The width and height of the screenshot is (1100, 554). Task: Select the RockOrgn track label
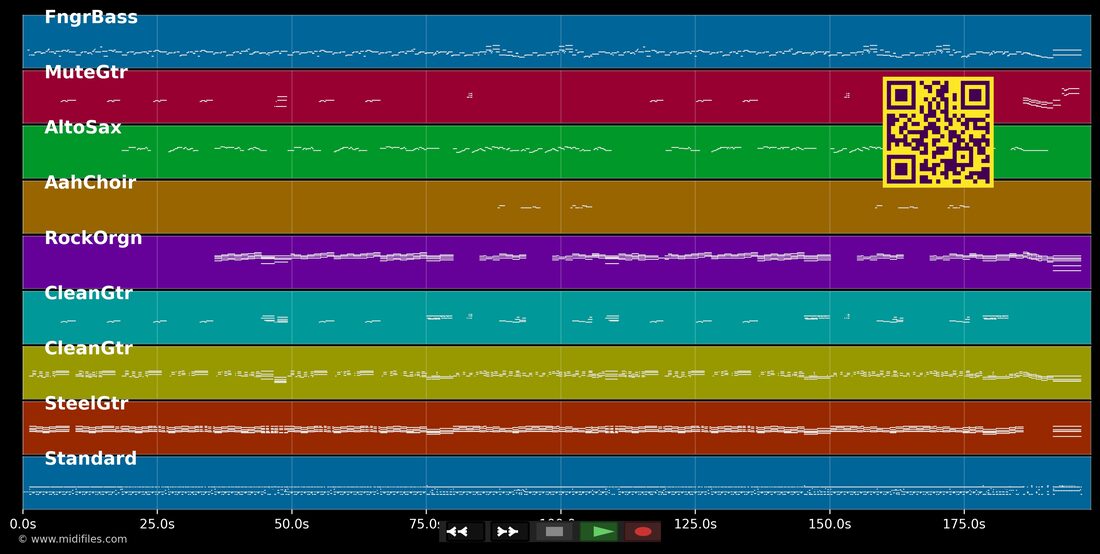coord(93,238)
